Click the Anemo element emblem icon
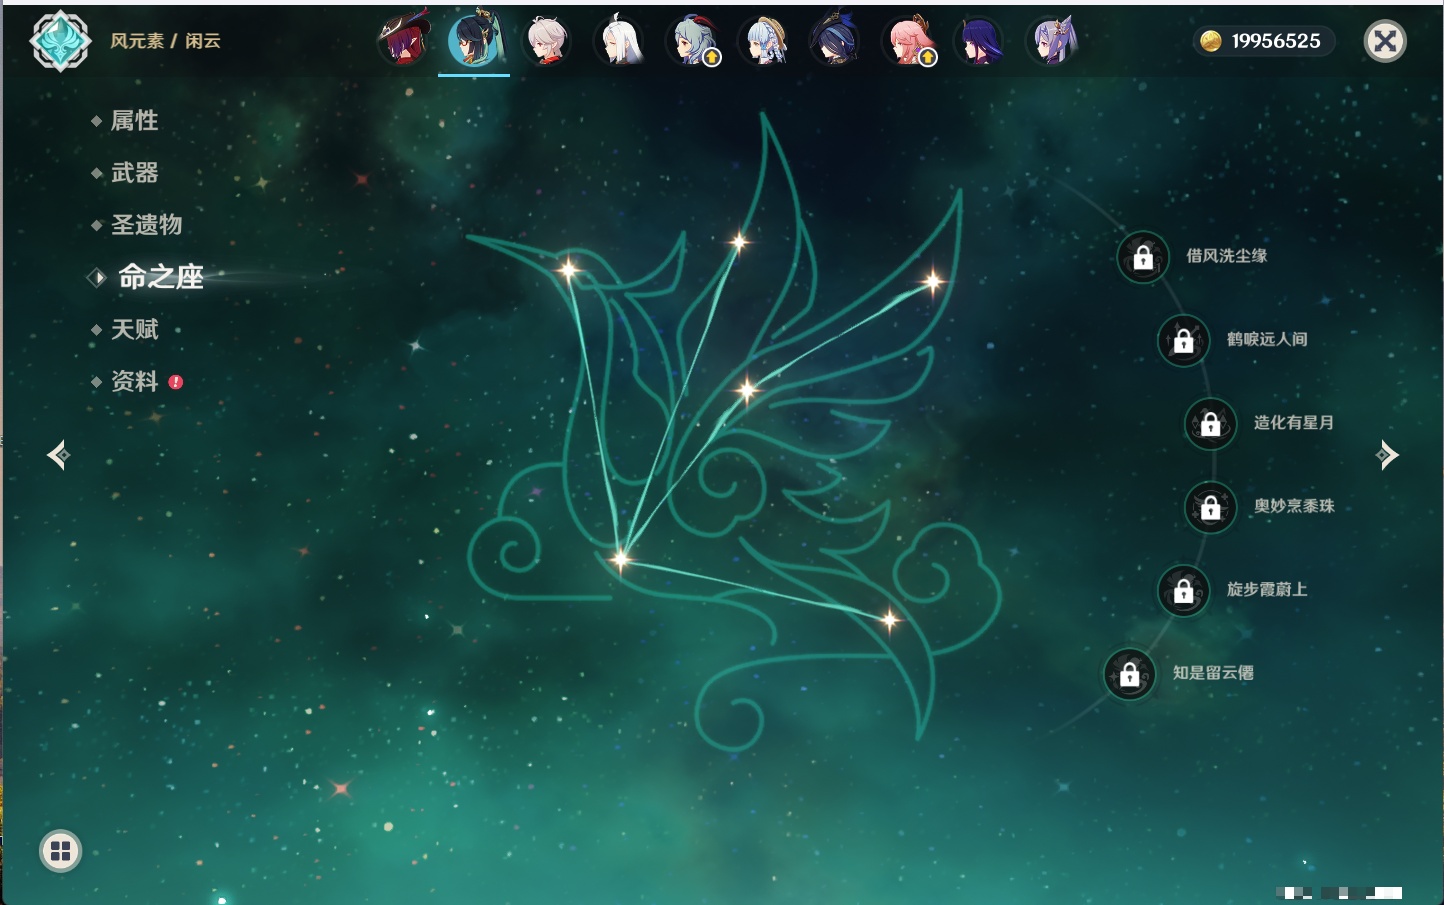This screenshot has width=1444, height=905. click(60, 41)
